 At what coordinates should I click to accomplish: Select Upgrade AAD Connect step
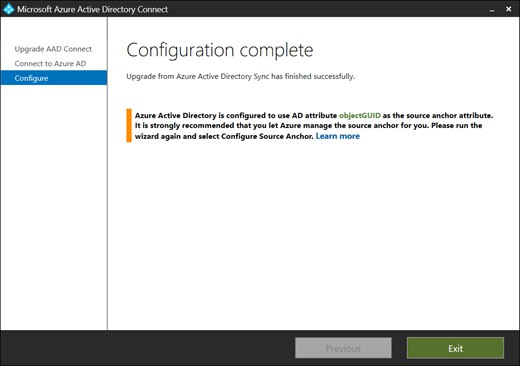(x=53, y=49)
